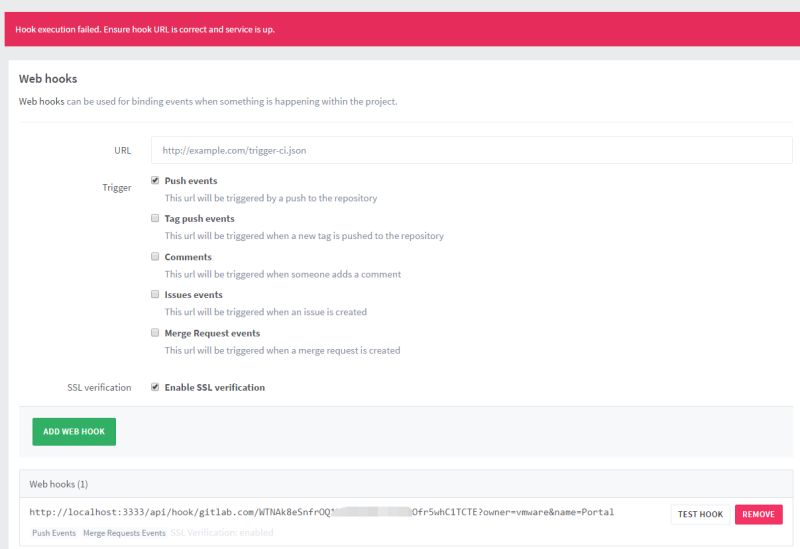This screenshot has width=800, height=549.
Task: Click the Merge Requests Events tag label
Action: click(x=124, y=533)
